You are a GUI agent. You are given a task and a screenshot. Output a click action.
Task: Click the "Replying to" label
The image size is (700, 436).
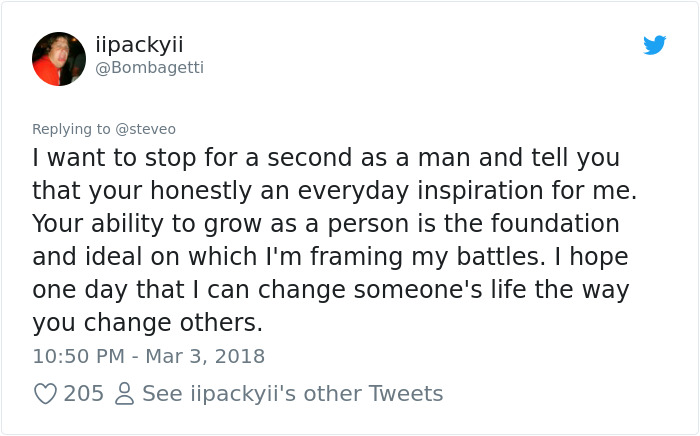click(x=71, y=129)
